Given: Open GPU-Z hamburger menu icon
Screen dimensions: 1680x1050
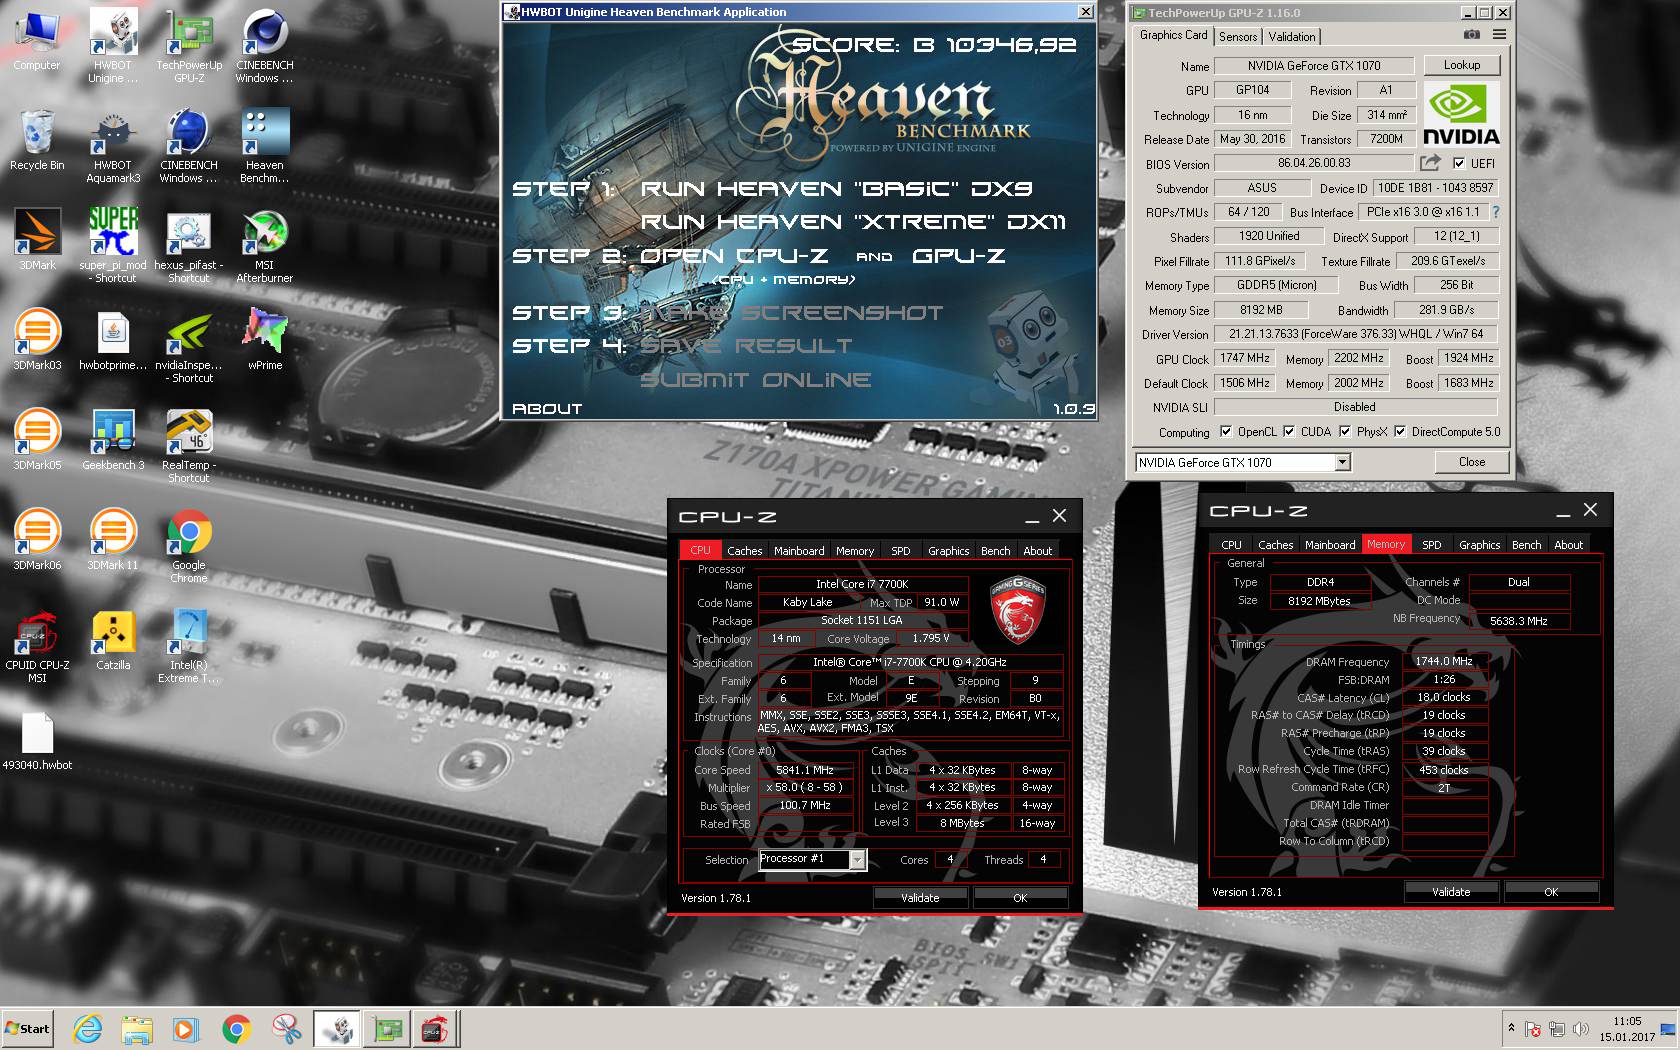Looking at the screenshot, I should click(1499, 35).
